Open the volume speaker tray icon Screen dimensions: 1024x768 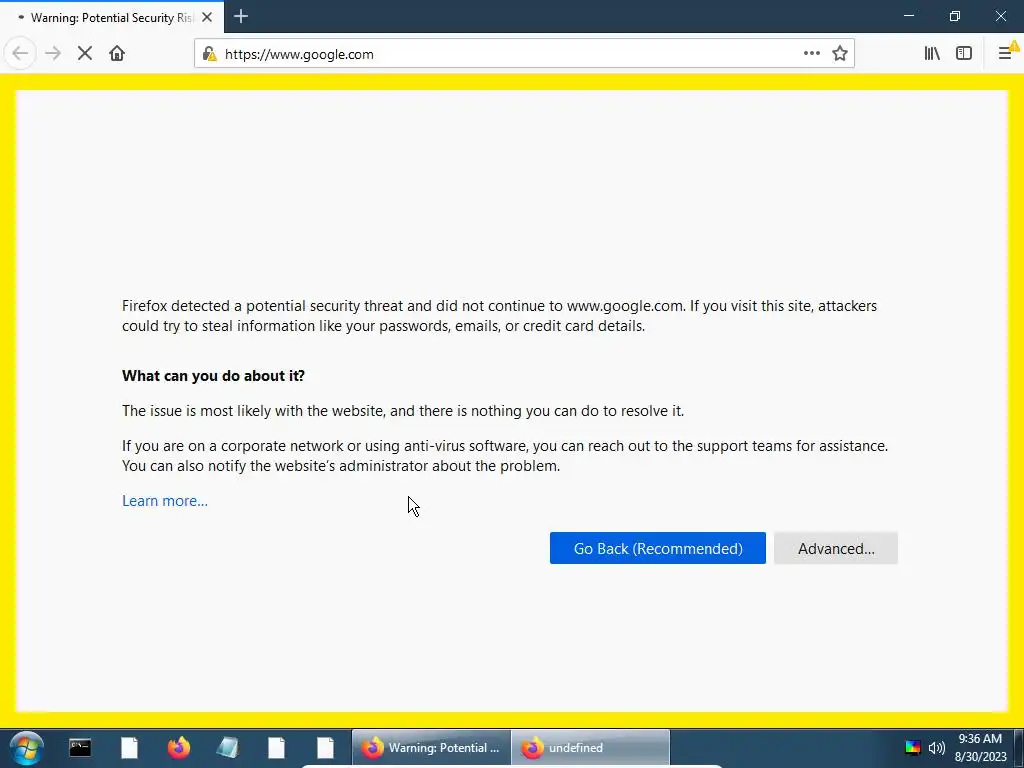pos(936,748)
